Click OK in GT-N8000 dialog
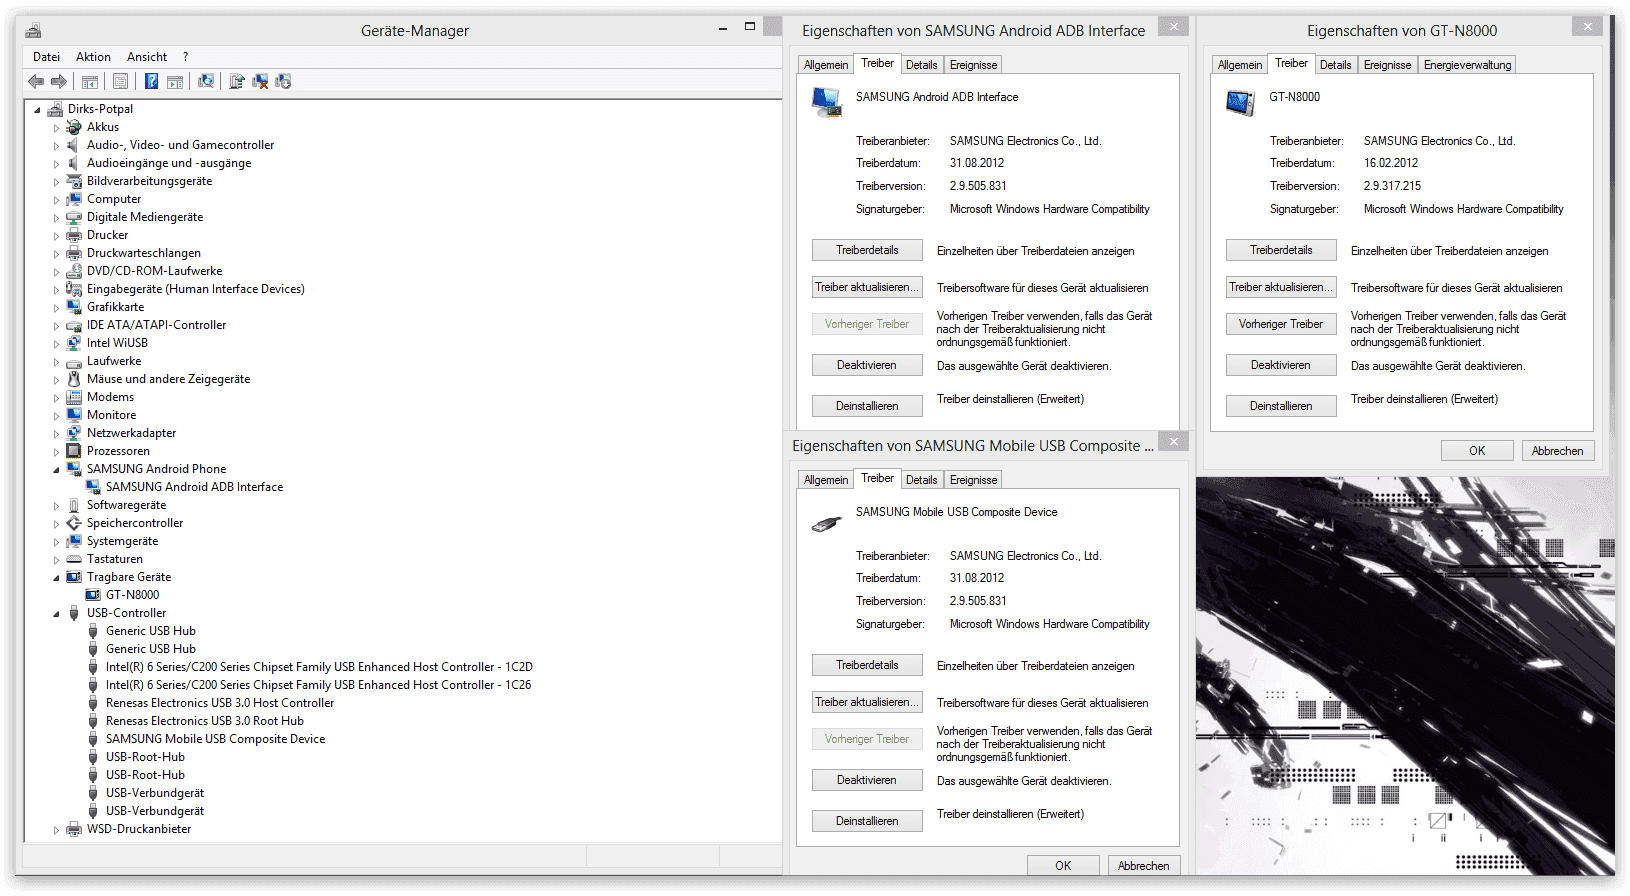Image resolution: width=1630 pixels, height=896 pixels. pyautogui.click(x=1477, y=451)
